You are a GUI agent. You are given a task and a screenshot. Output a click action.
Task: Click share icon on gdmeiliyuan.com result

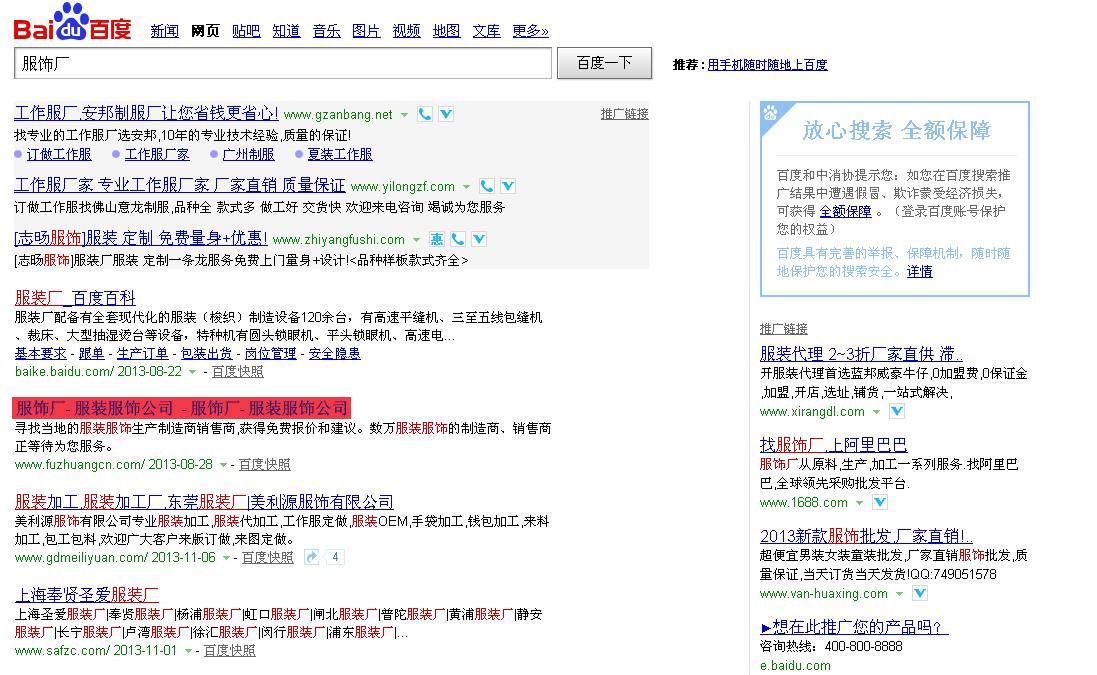(x=312, y=557)
